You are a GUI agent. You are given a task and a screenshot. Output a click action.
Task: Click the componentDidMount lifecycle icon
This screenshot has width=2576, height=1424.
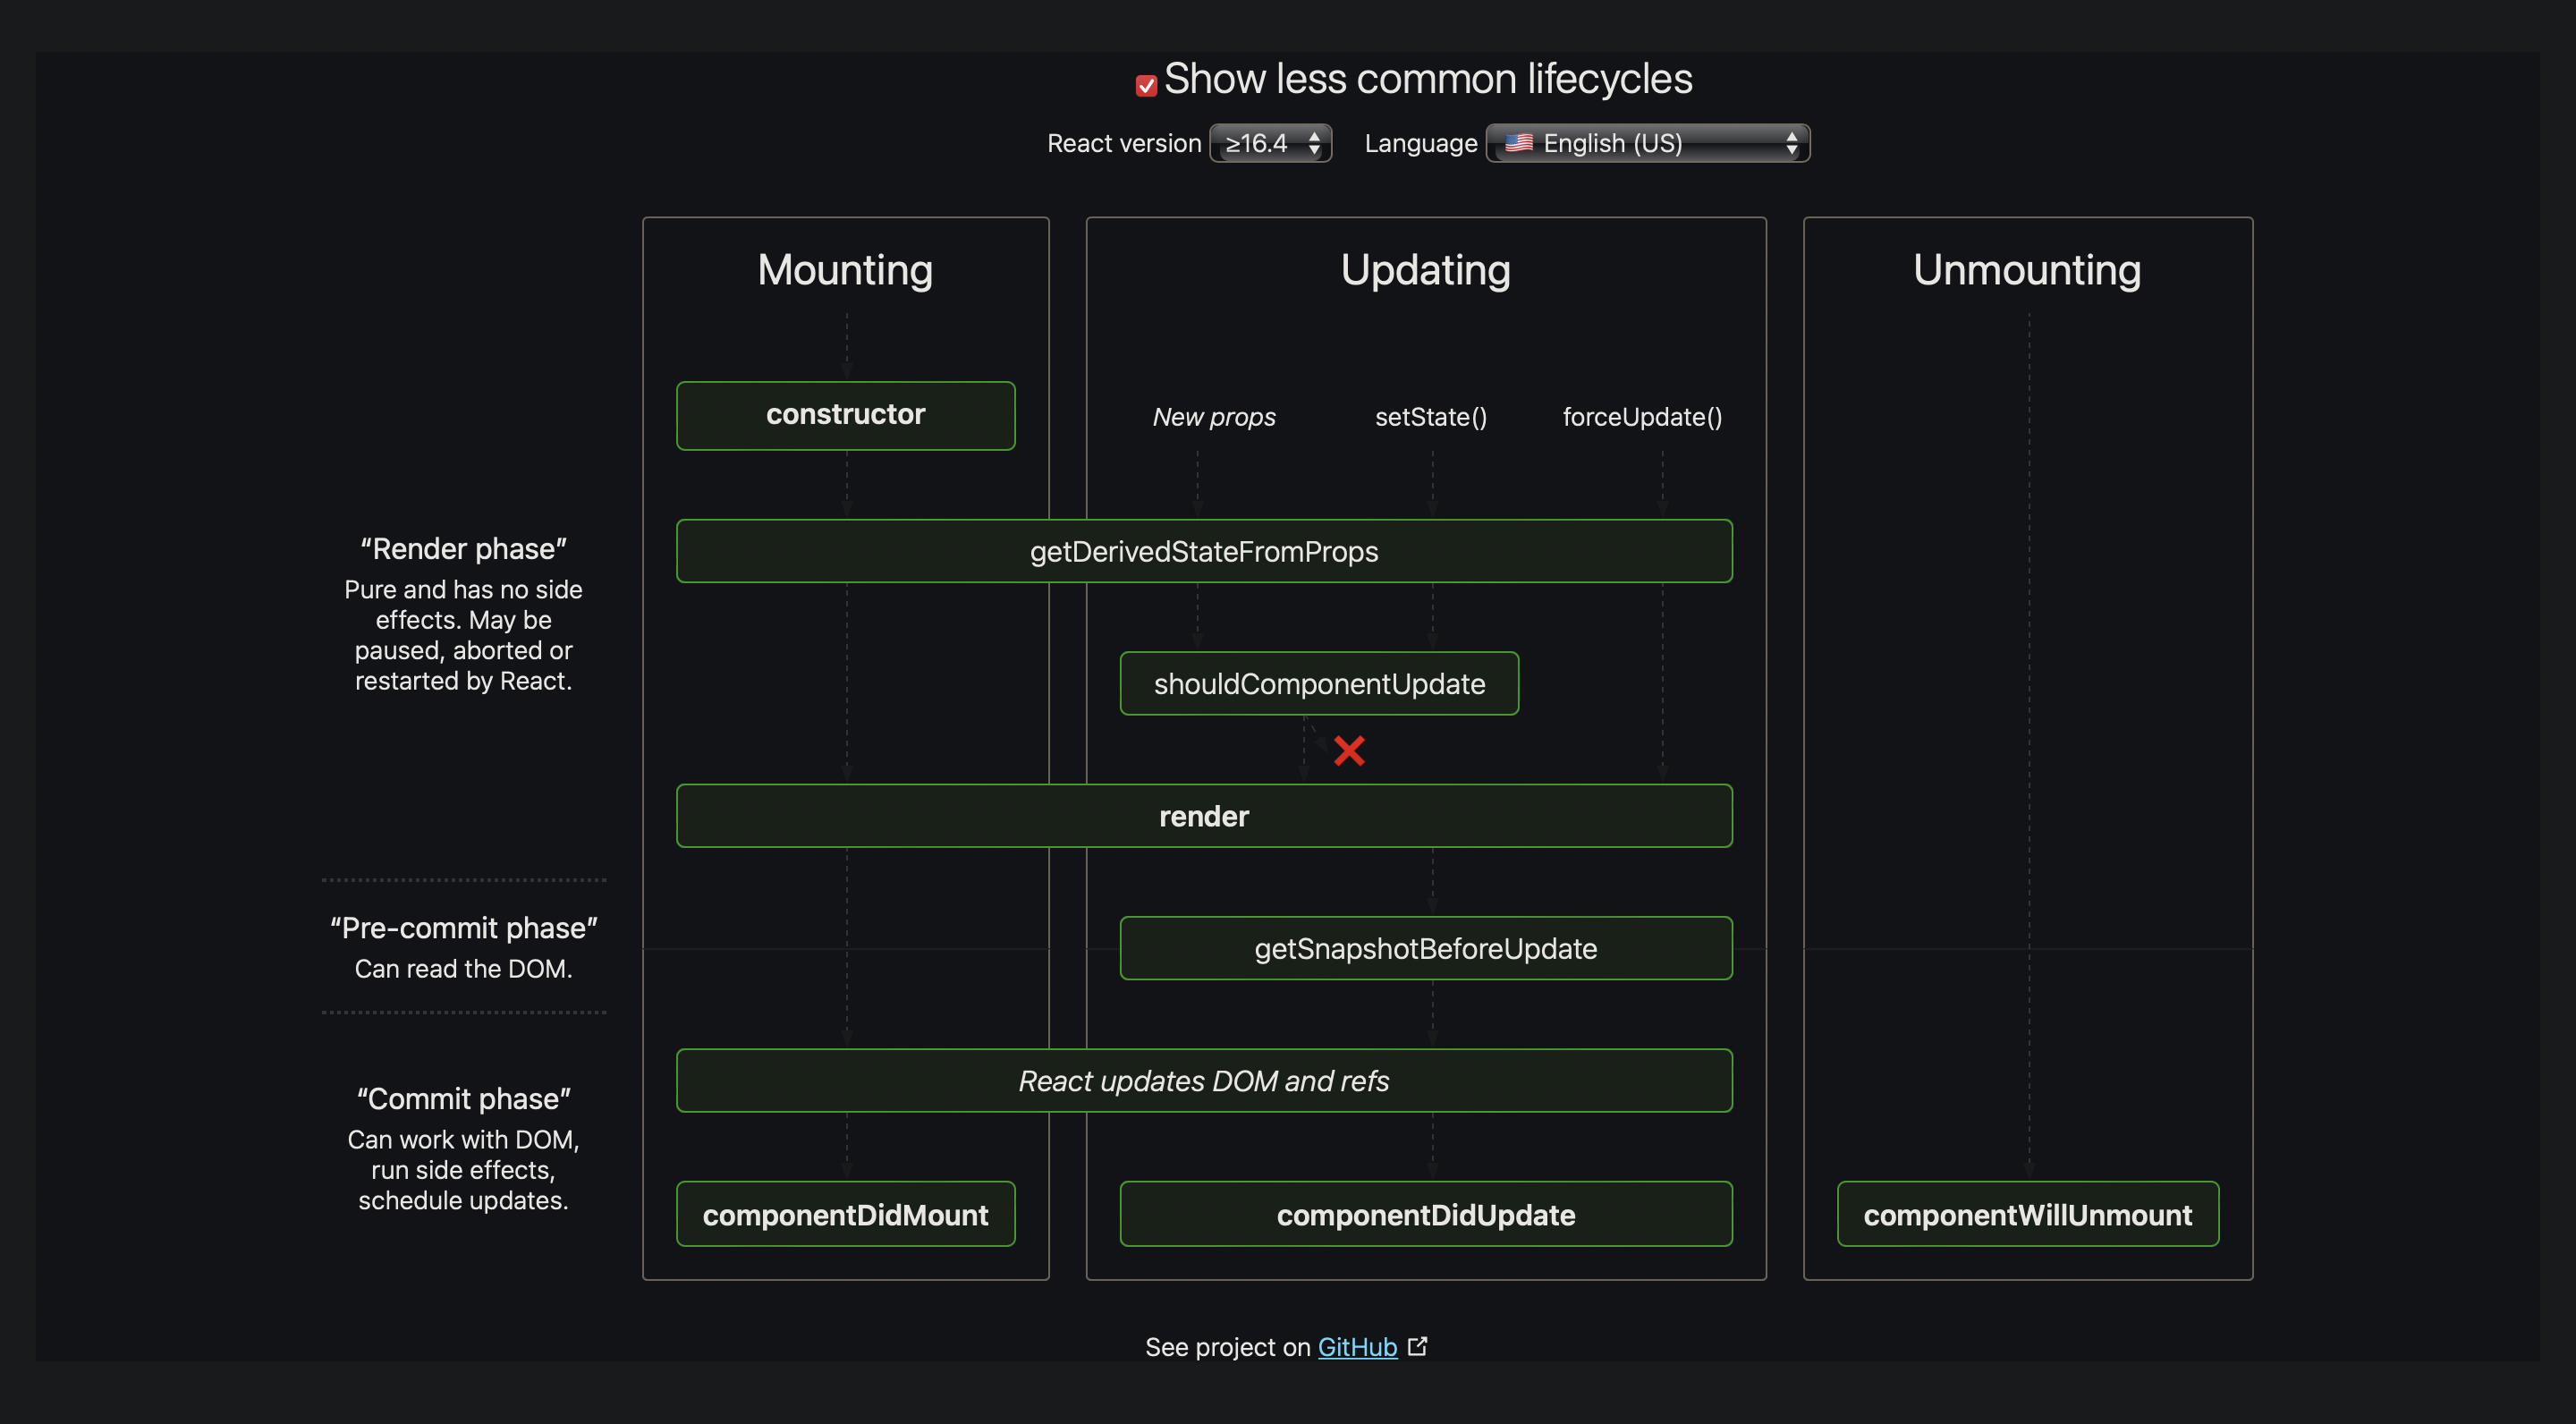pos(843,1212)
